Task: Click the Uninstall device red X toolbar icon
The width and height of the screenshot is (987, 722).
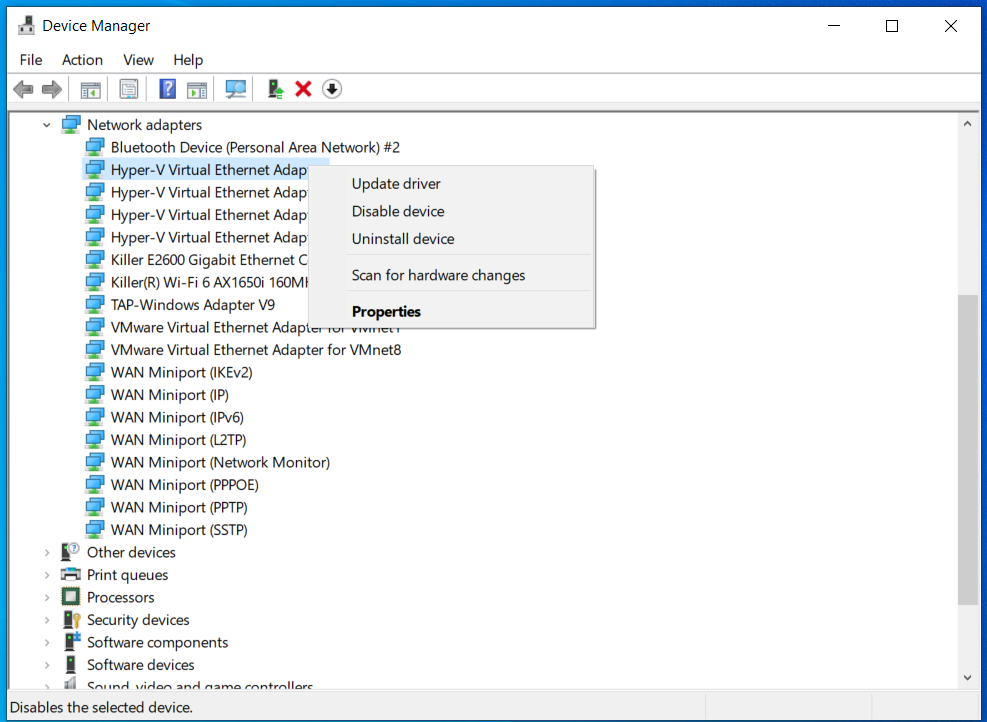Action: point(303,89)
